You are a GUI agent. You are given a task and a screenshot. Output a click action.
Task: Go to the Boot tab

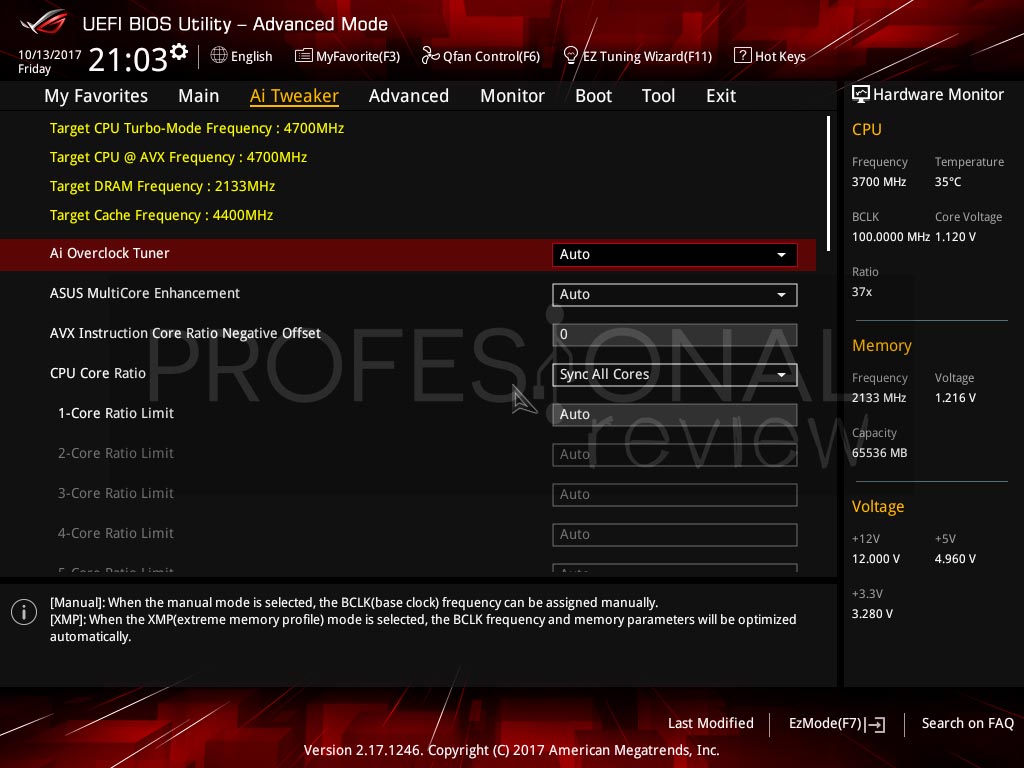(594, 96)
